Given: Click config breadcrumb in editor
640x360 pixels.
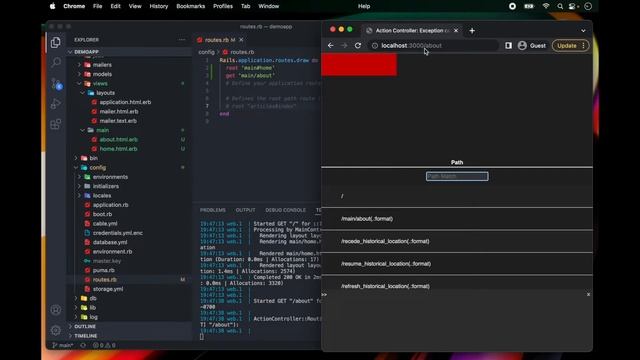Looking at the screenshot, I should (x=206, y=52).
